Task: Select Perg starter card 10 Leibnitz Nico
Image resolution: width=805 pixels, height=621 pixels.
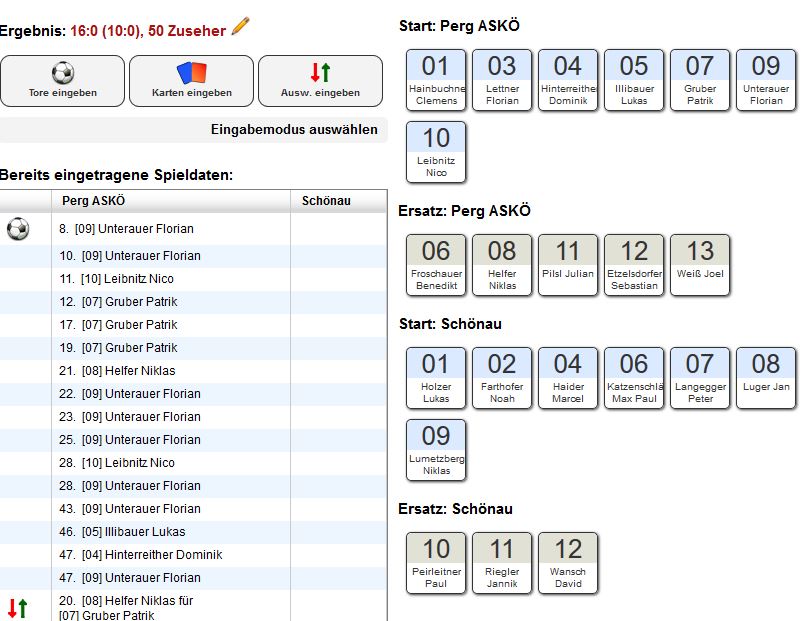Action: (x=436, y=152)
